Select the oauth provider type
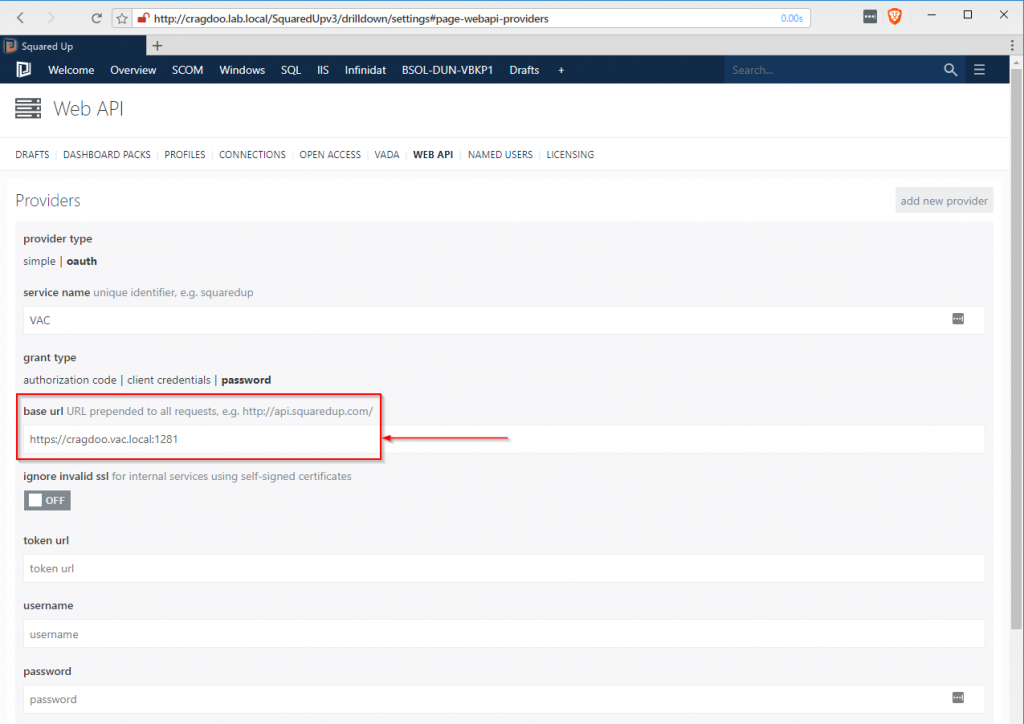Image resolution: width=1024 pixels, height=724 pixels. [82, 261]
